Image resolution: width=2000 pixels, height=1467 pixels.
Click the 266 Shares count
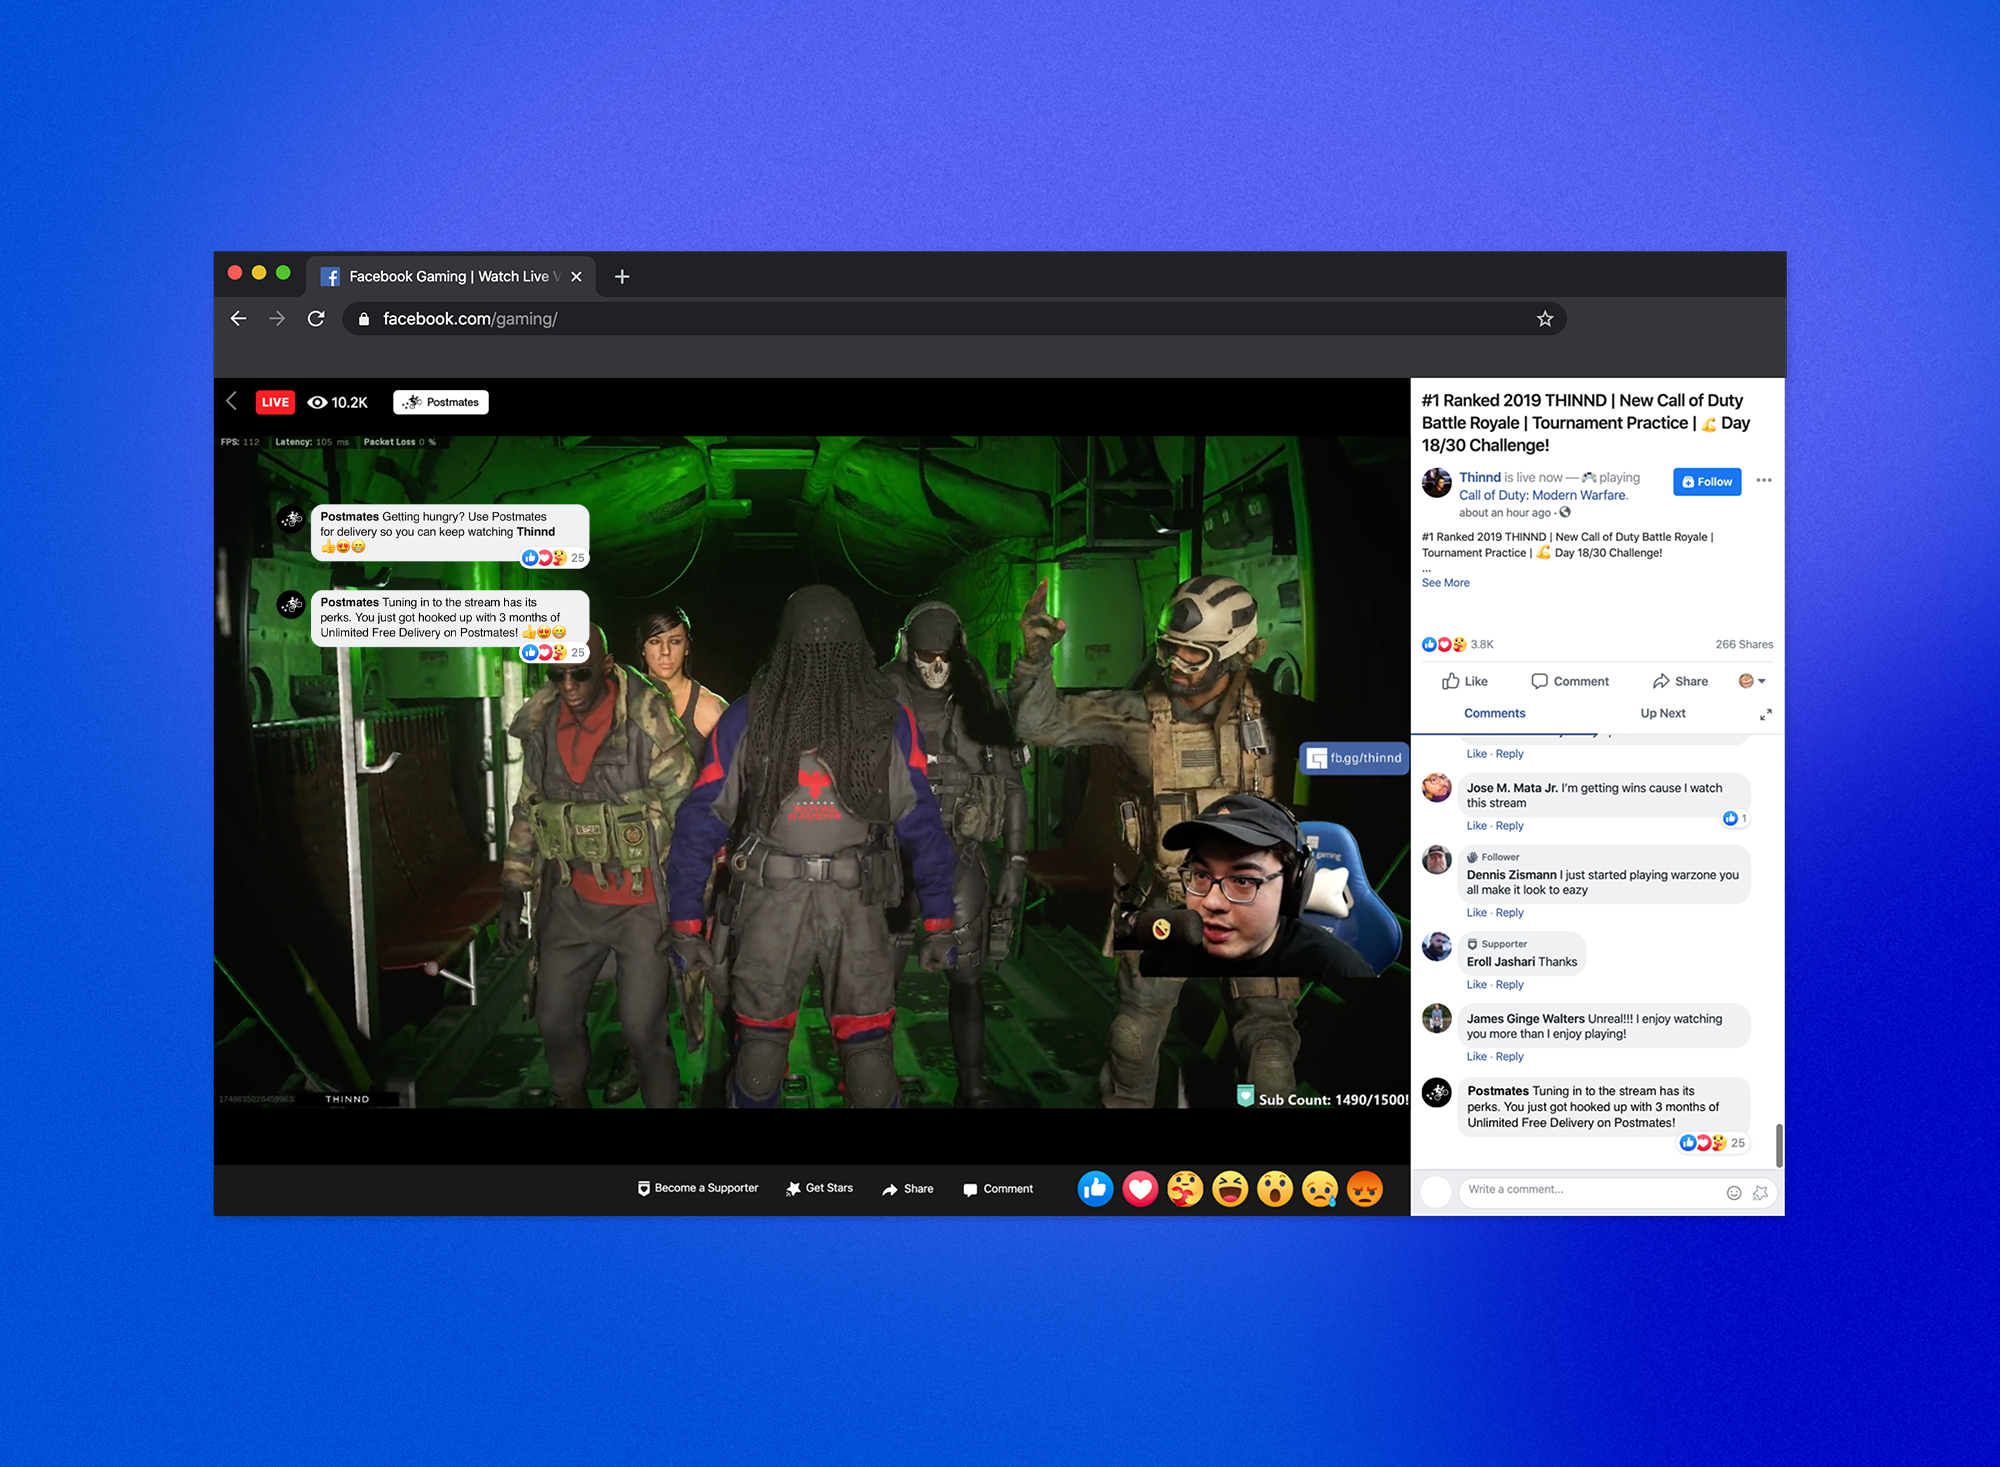pyautogui.click(x=1744, y=644)
